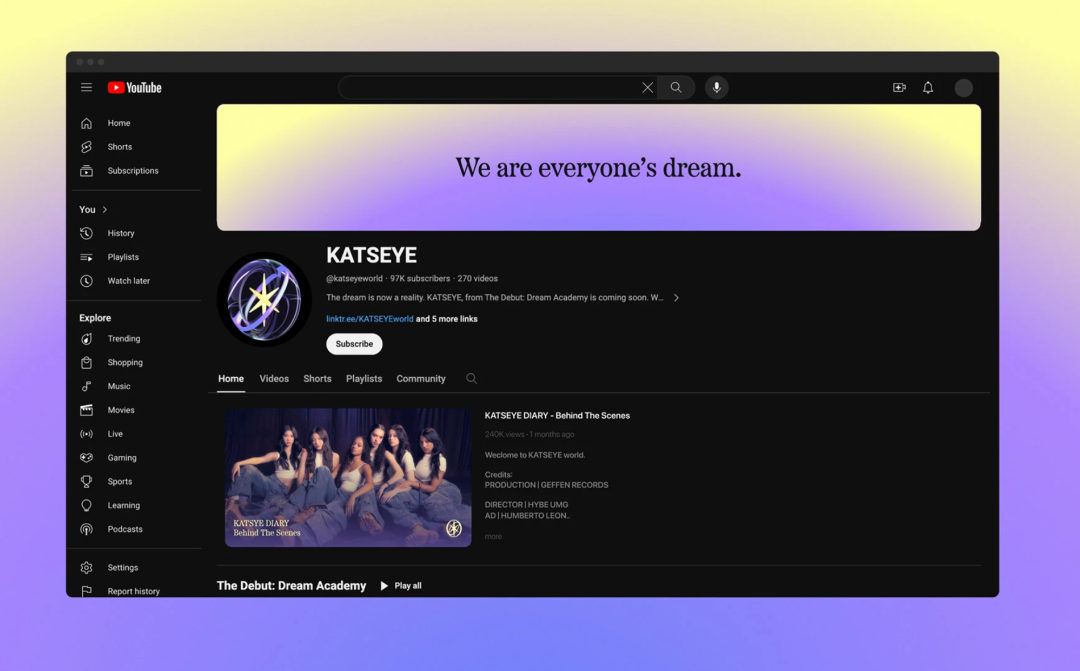
Task: Open the channel Shorts tab
Action: pyautogui.click(x=318, y=379)
